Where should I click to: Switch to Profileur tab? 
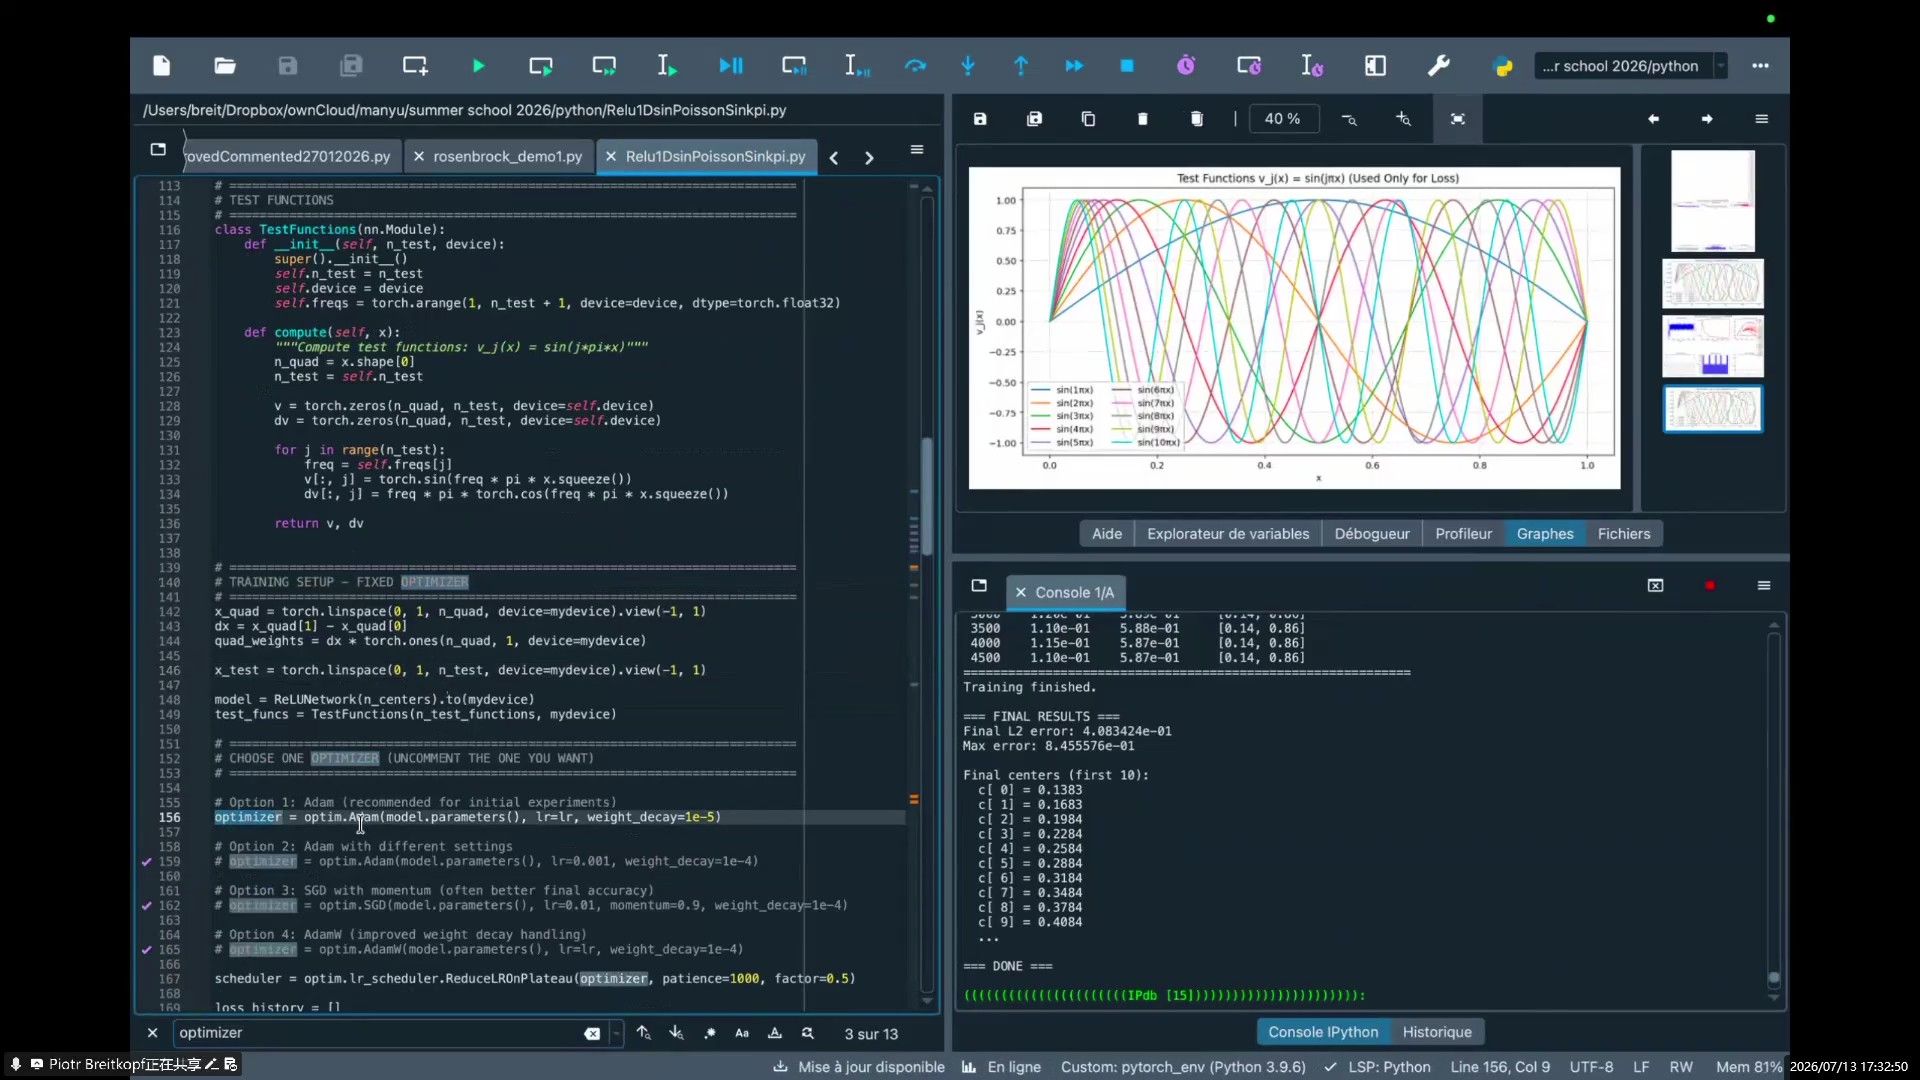tap(1463, 534)
